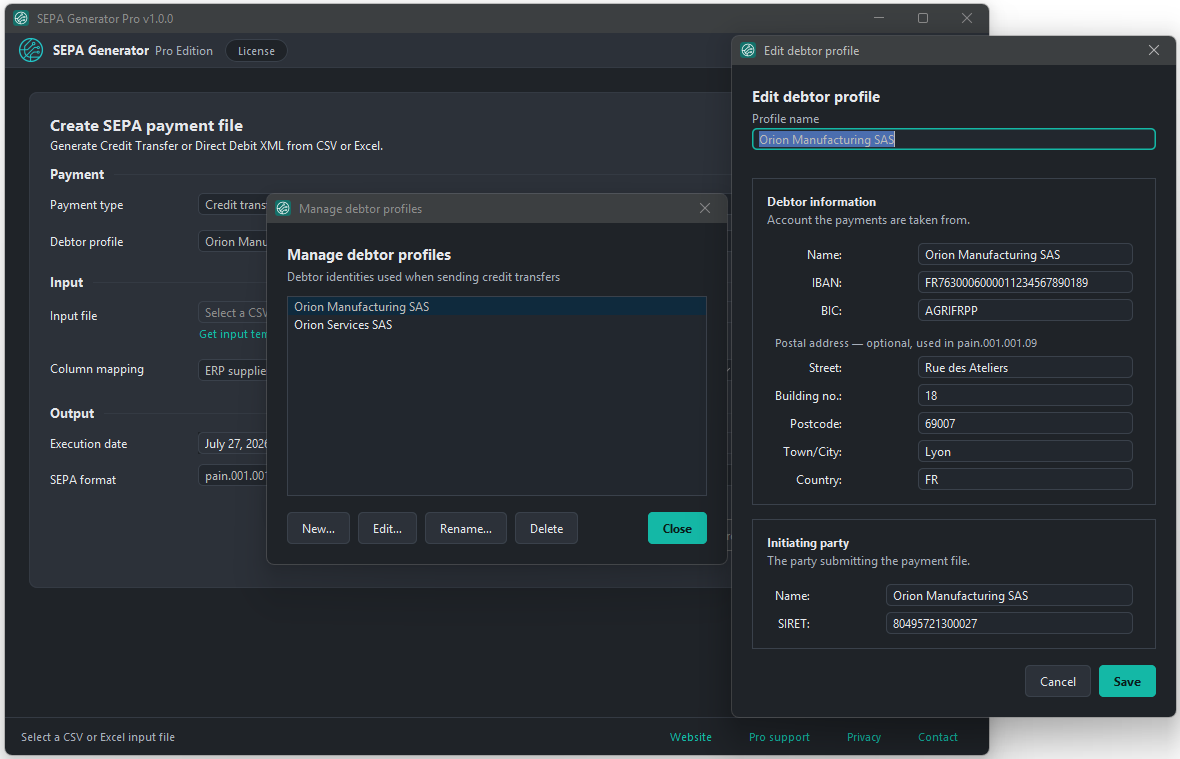Click the Initiating party Name field
This screenshot has width=1180, height=759.
(x=1009, y=595)
